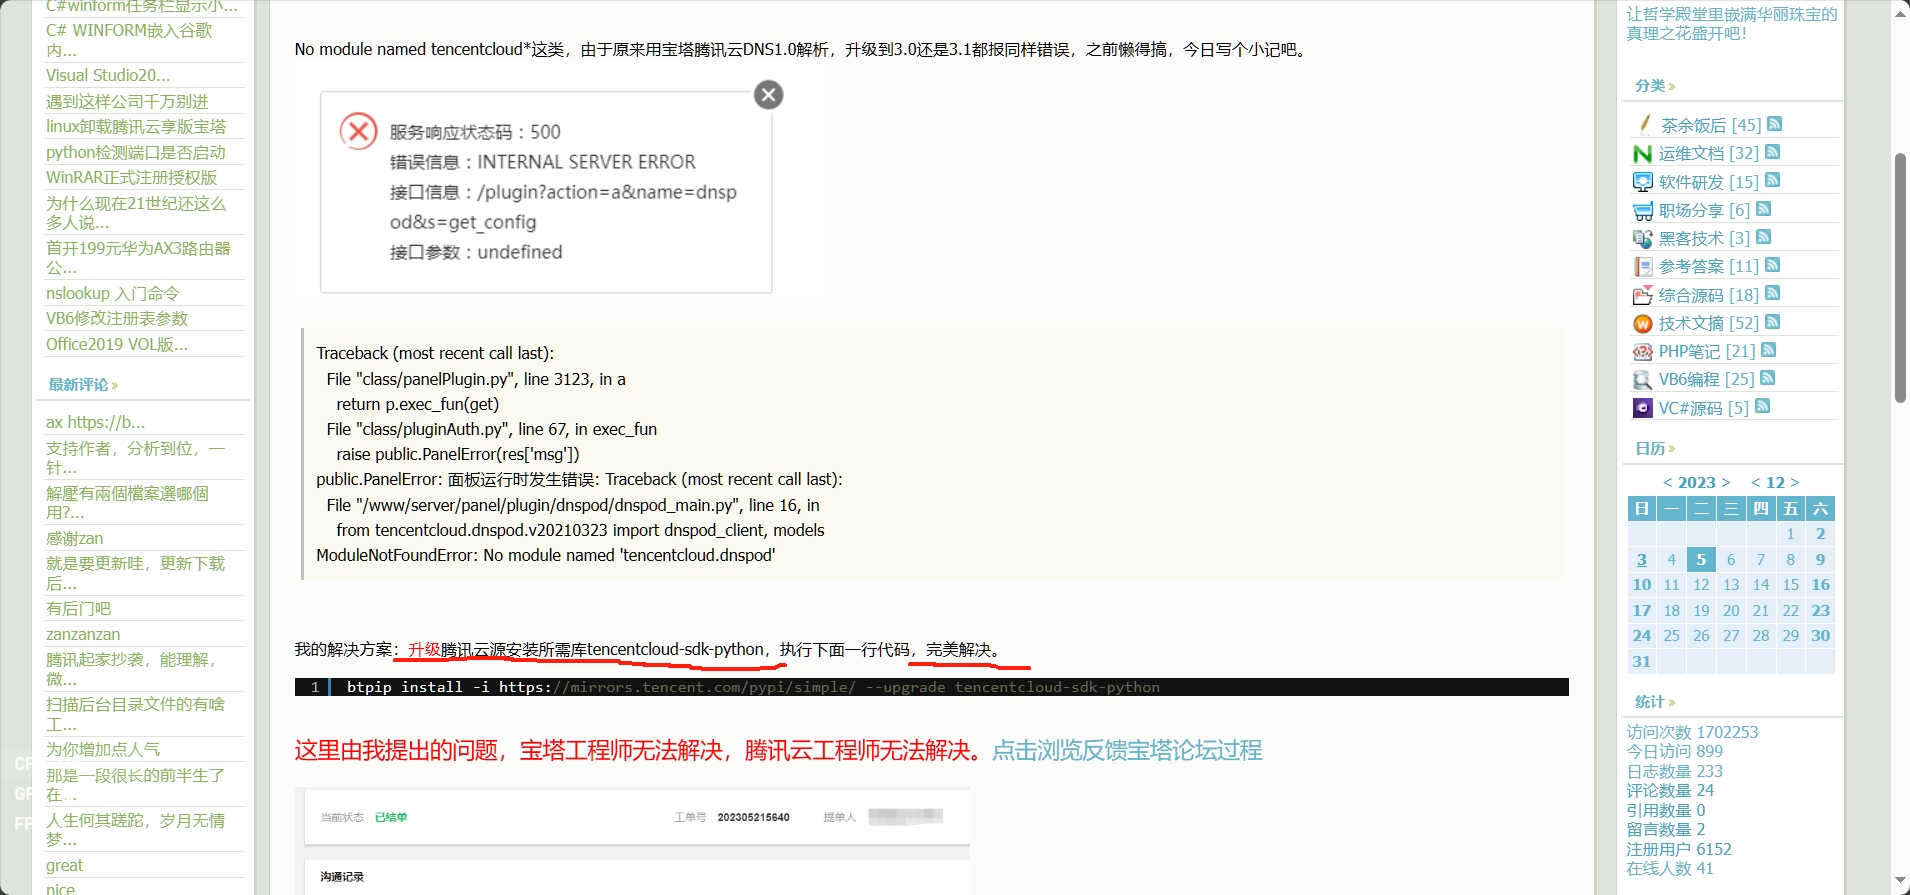Open the RSS feed for 参考答案
1910x895 pixels.
click(1773, 265)
